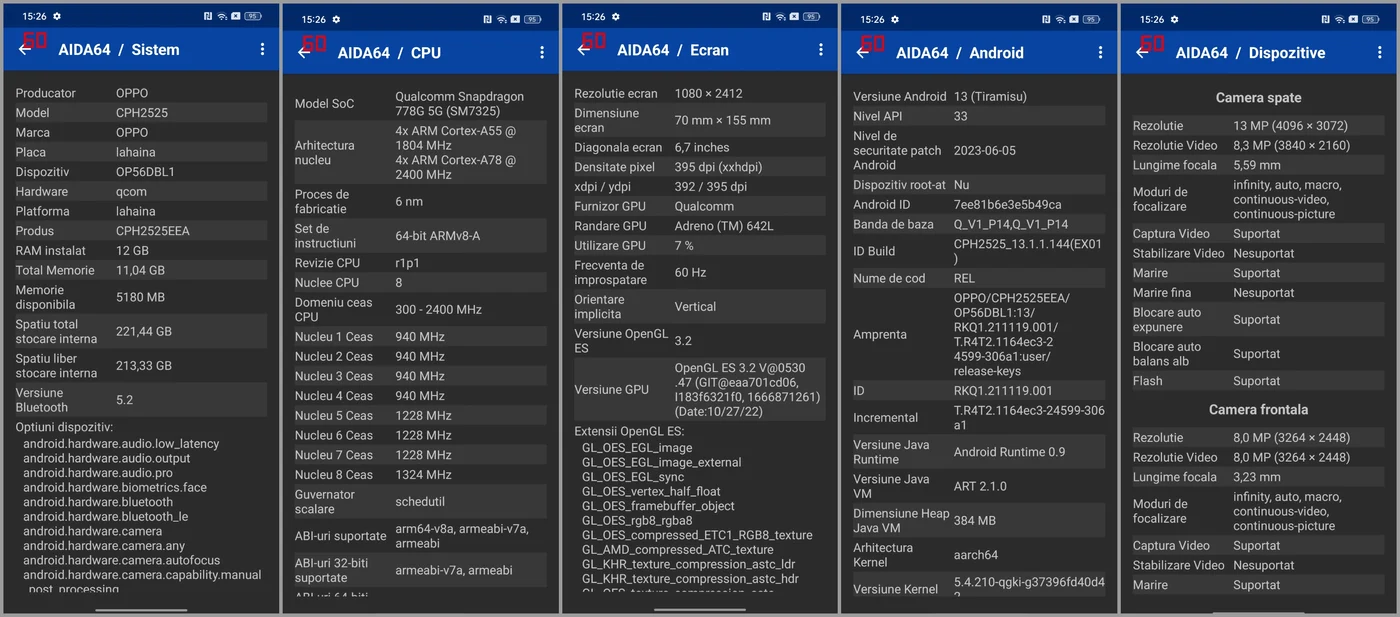Select the Dispozitiv OP56DBL1 row
This screenshot has width=1400, height=617.
pos(141,172)
